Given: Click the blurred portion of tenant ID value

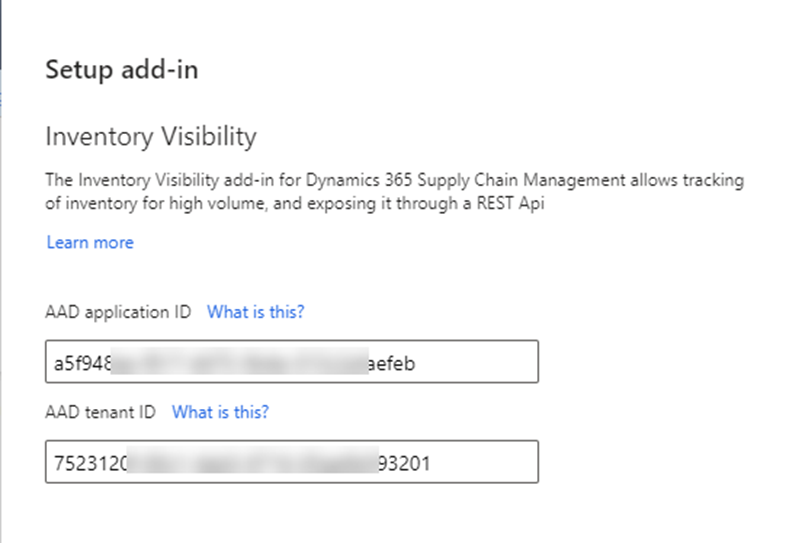Looking at the screenshot, I should click(x=253, y=461).
